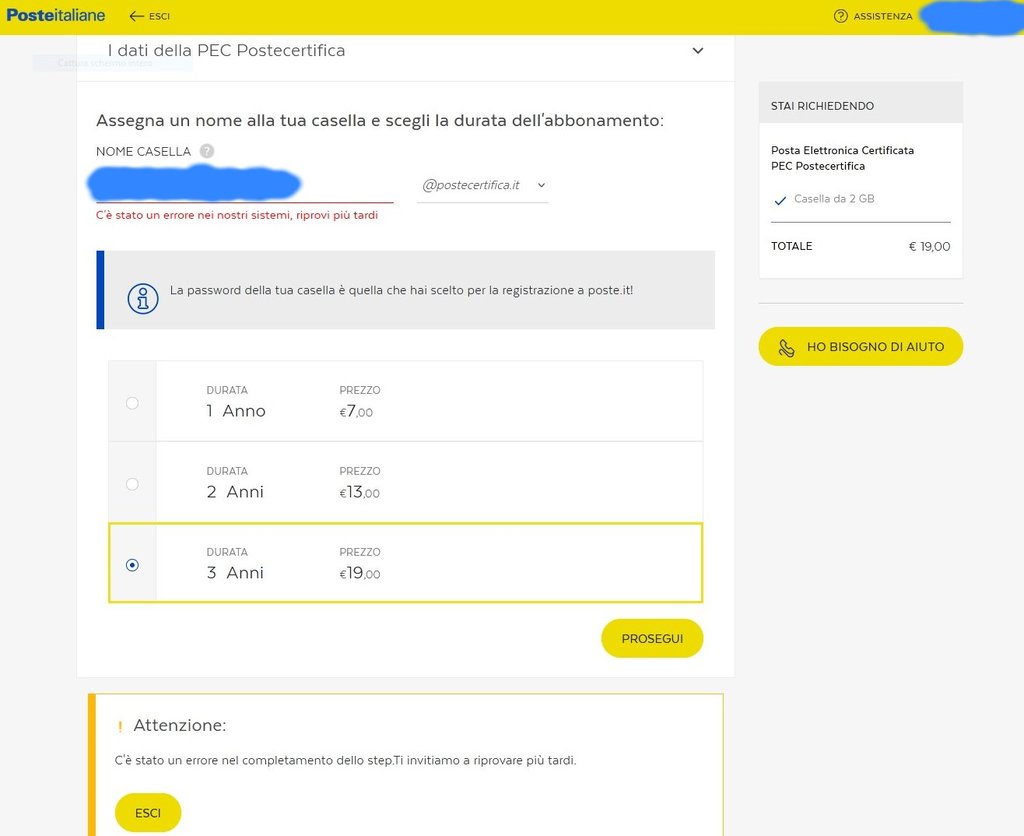Click the exclamation icon next to Attenzione
This screenshot has width=1024, height=836.
tap(120, 727)
